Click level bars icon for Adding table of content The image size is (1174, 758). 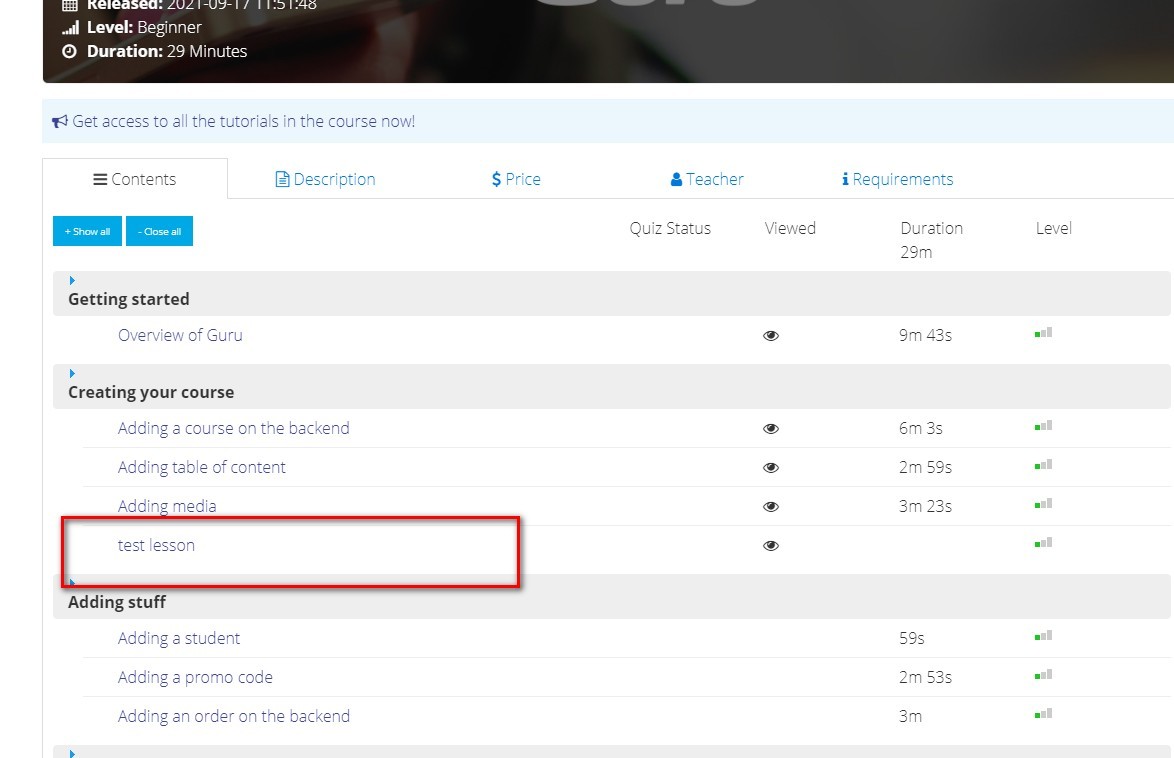tap(1043, 465)
